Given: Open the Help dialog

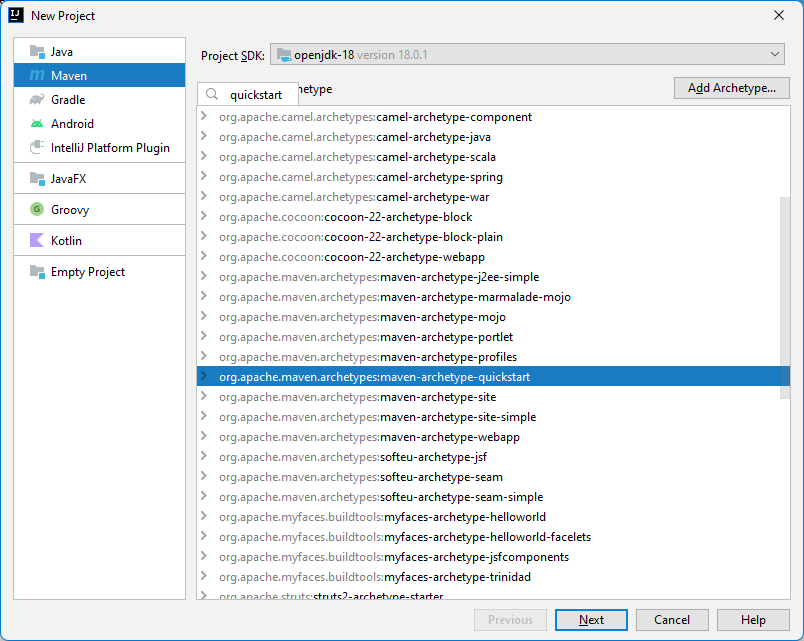Looking at the screenshot, I should pos(751,619).
